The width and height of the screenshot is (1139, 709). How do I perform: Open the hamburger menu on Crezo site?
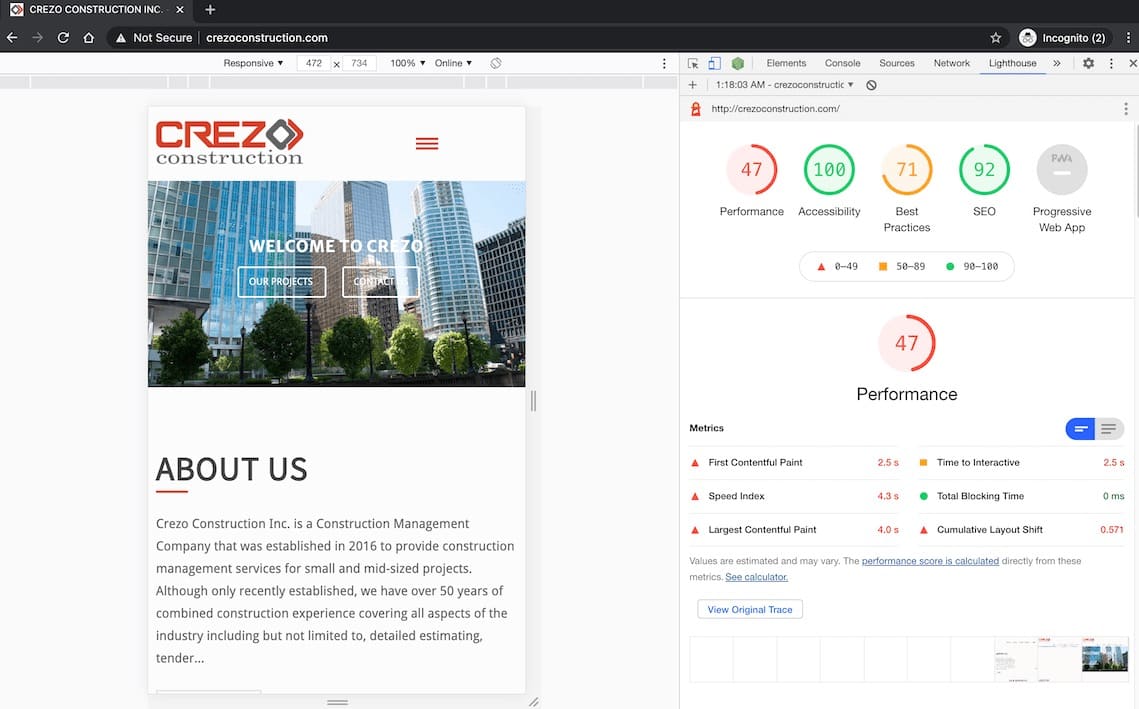427,144
